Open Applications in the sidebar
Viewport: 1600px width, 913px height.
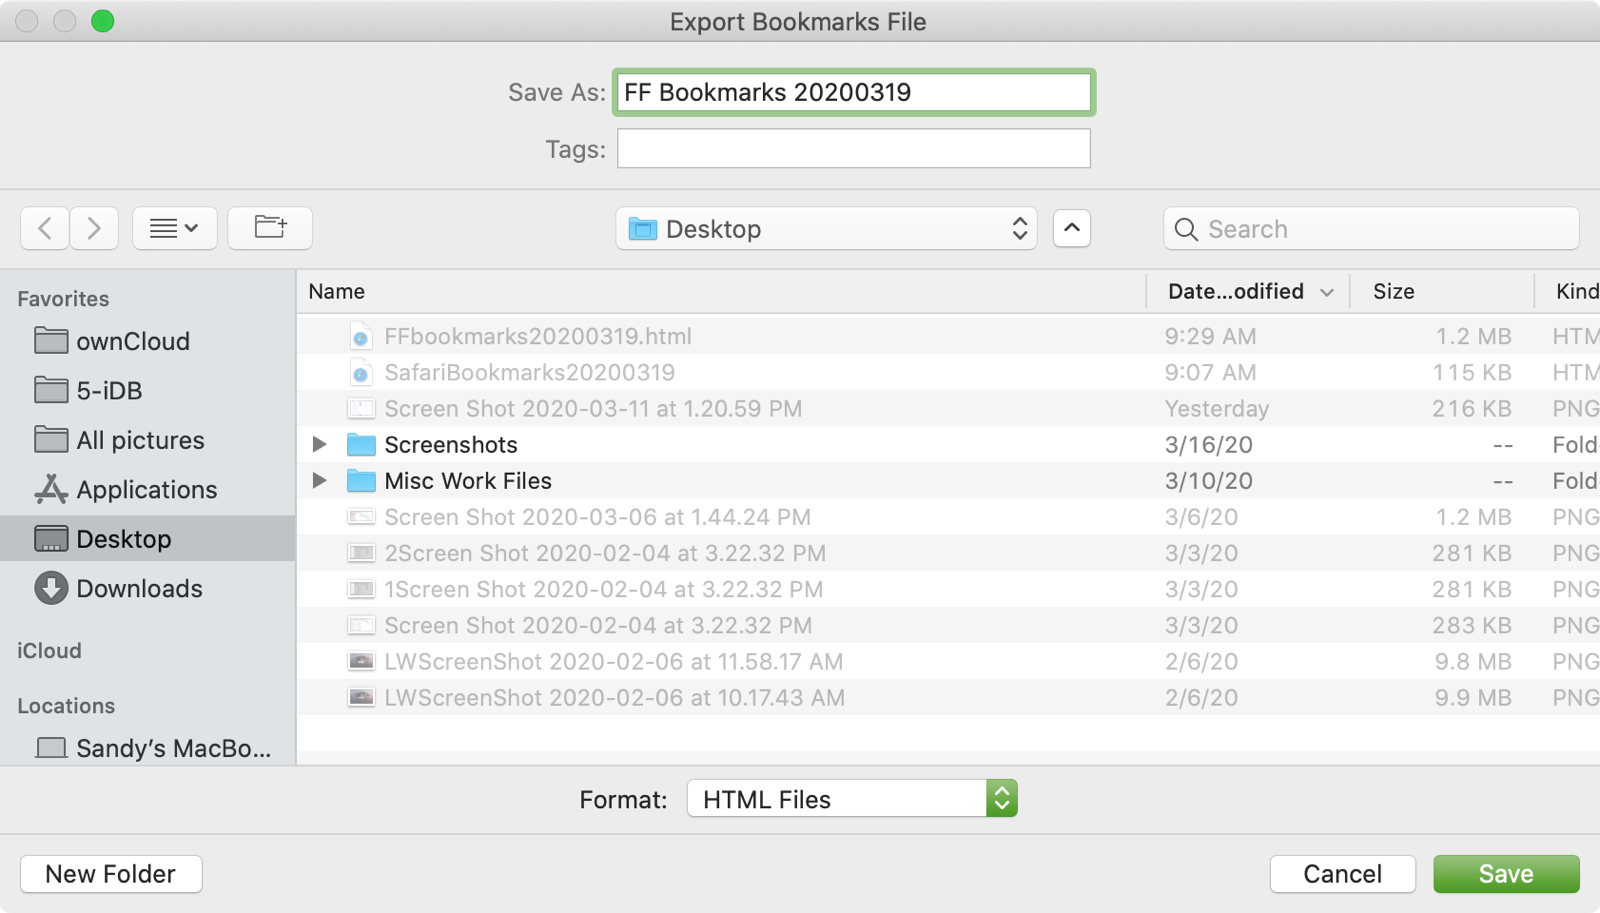(146, 490)
